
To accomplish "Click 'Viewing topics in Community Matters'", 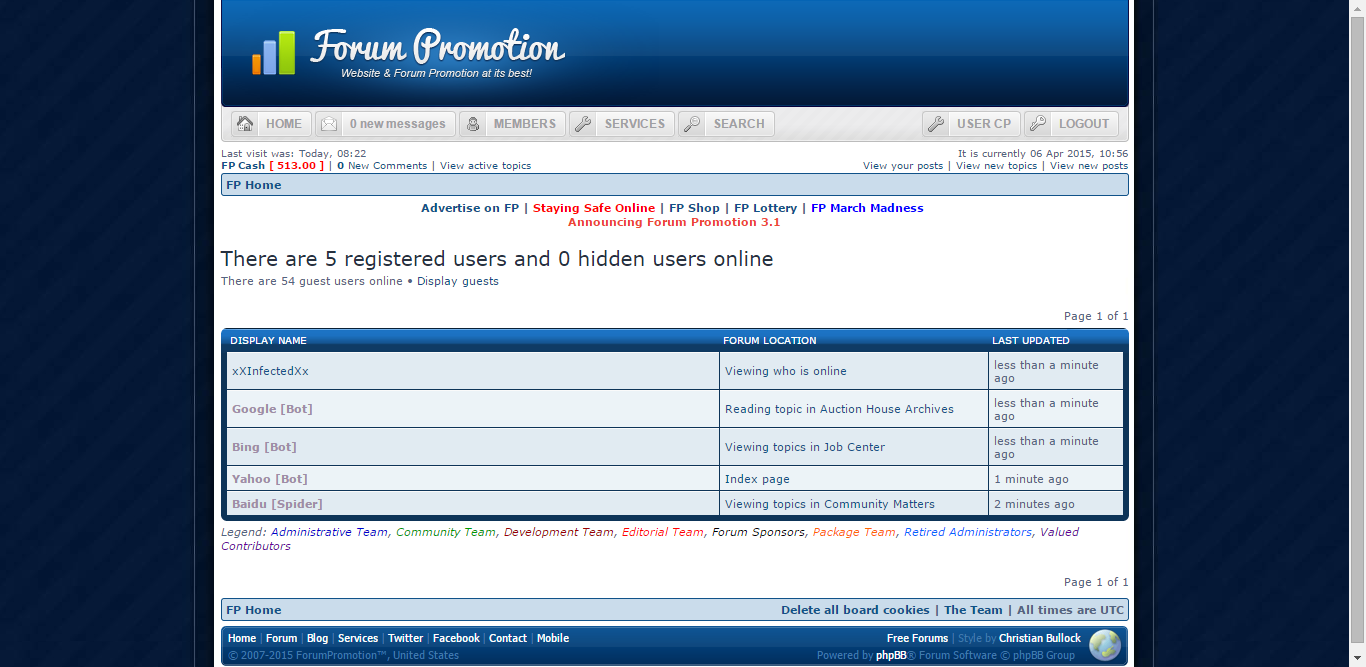I will pyautogui.click(x=830, y=504).
